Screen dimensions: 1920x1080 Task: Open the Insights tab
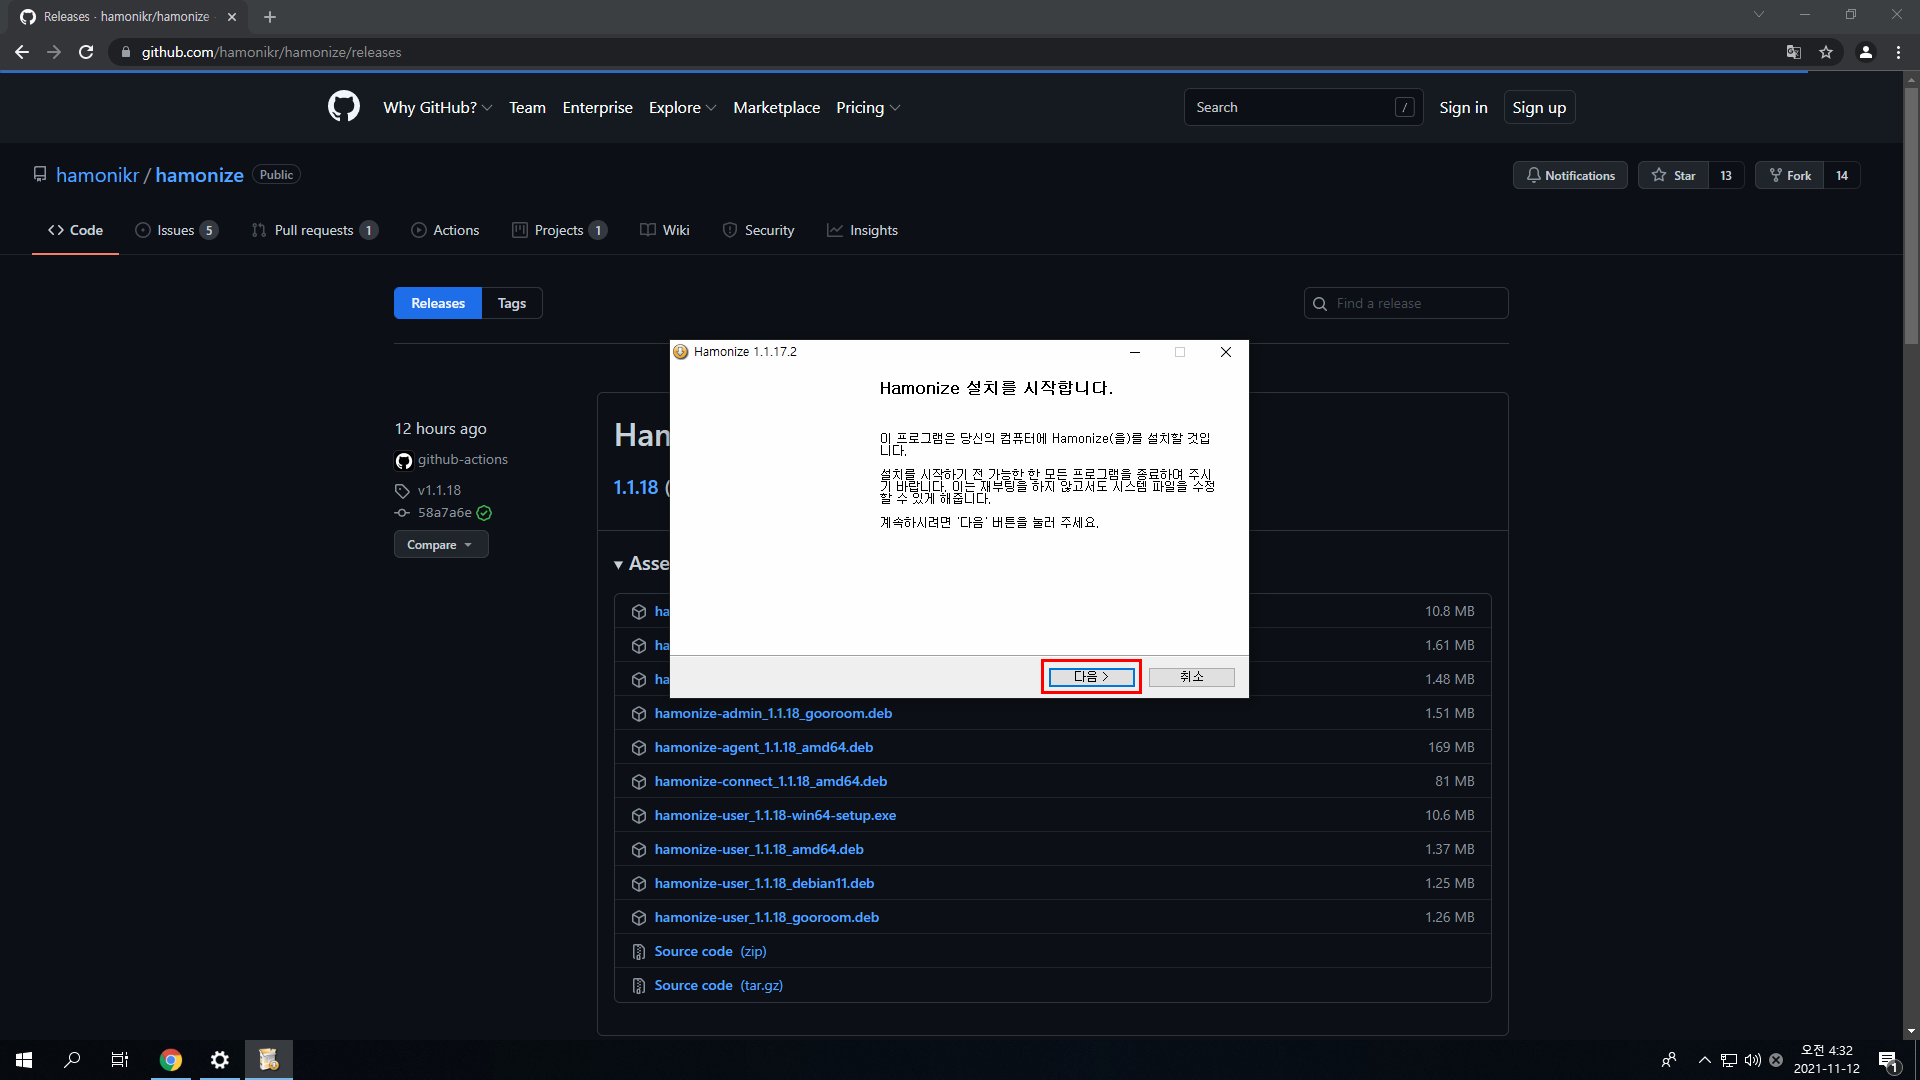862,230
